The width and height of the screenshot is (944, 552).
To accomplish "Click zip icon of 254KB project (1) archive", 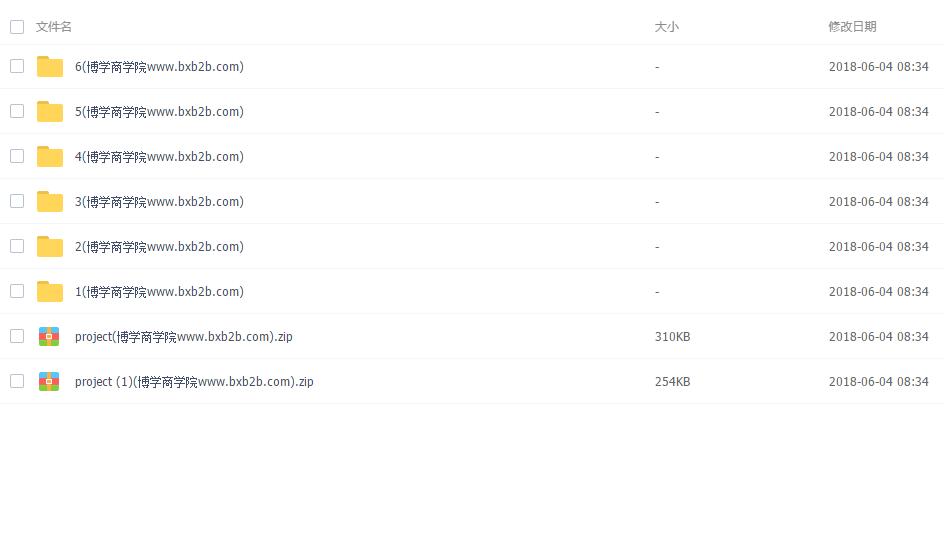I will coord(49,382).
